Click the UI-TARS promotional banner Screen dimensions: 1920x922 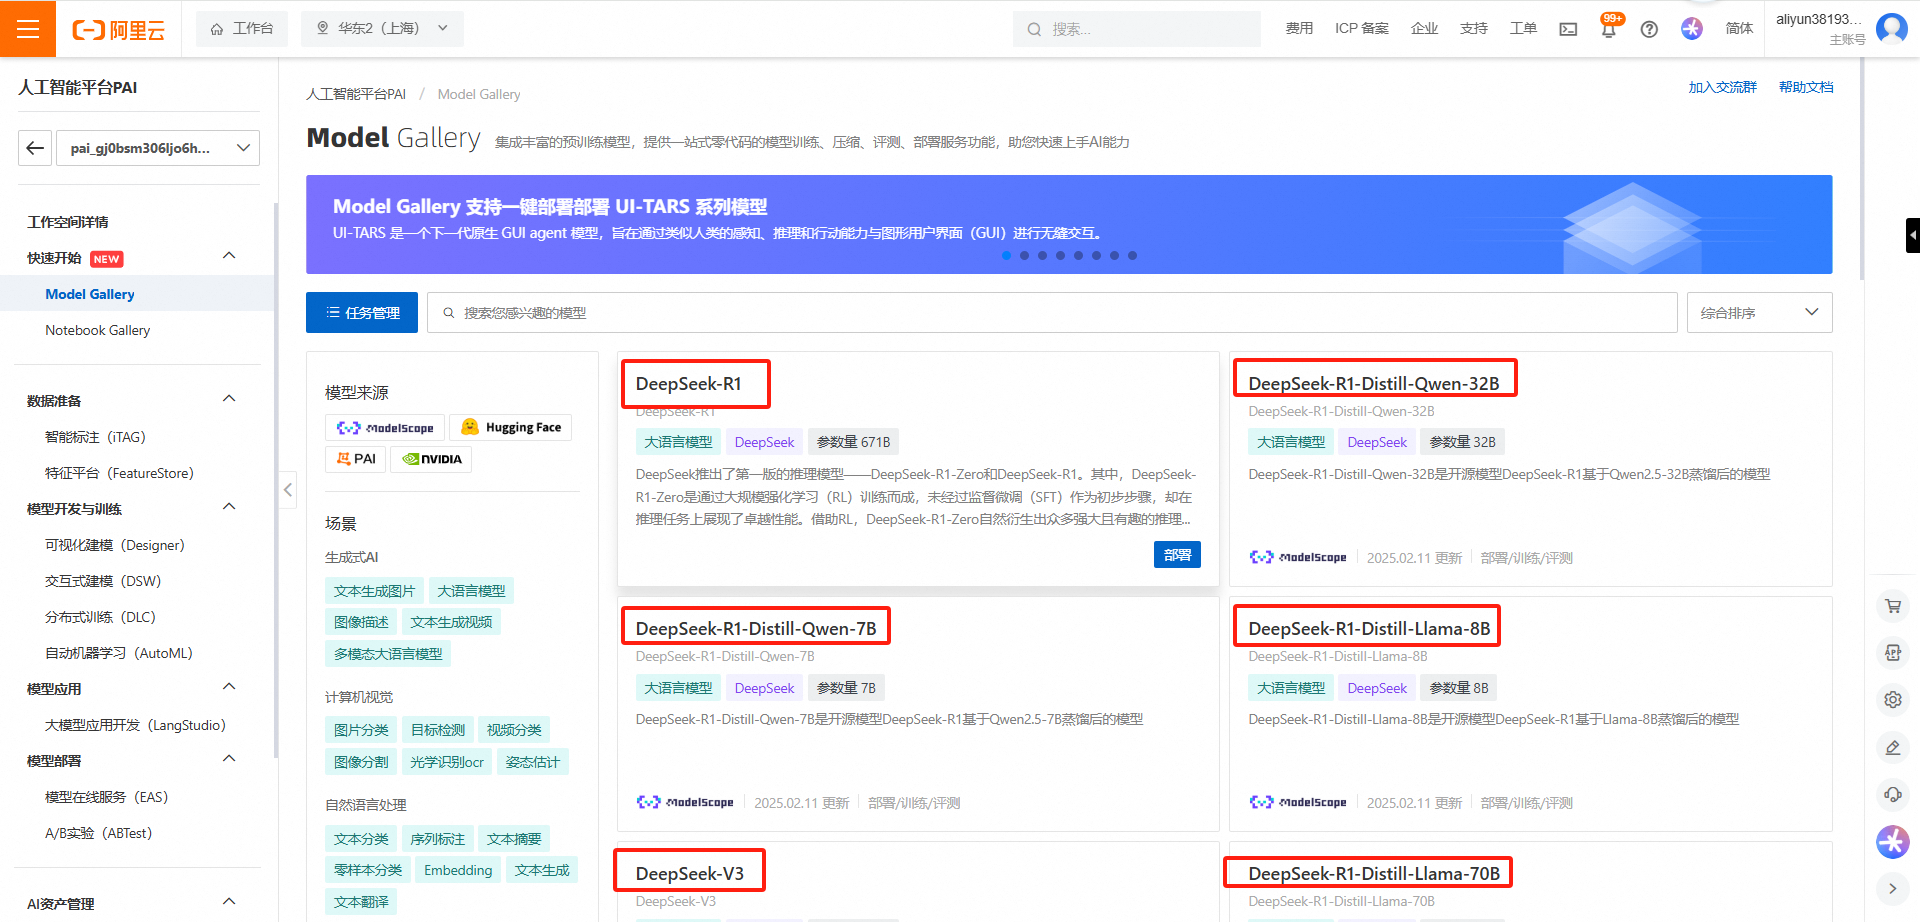coord(1069,224)
